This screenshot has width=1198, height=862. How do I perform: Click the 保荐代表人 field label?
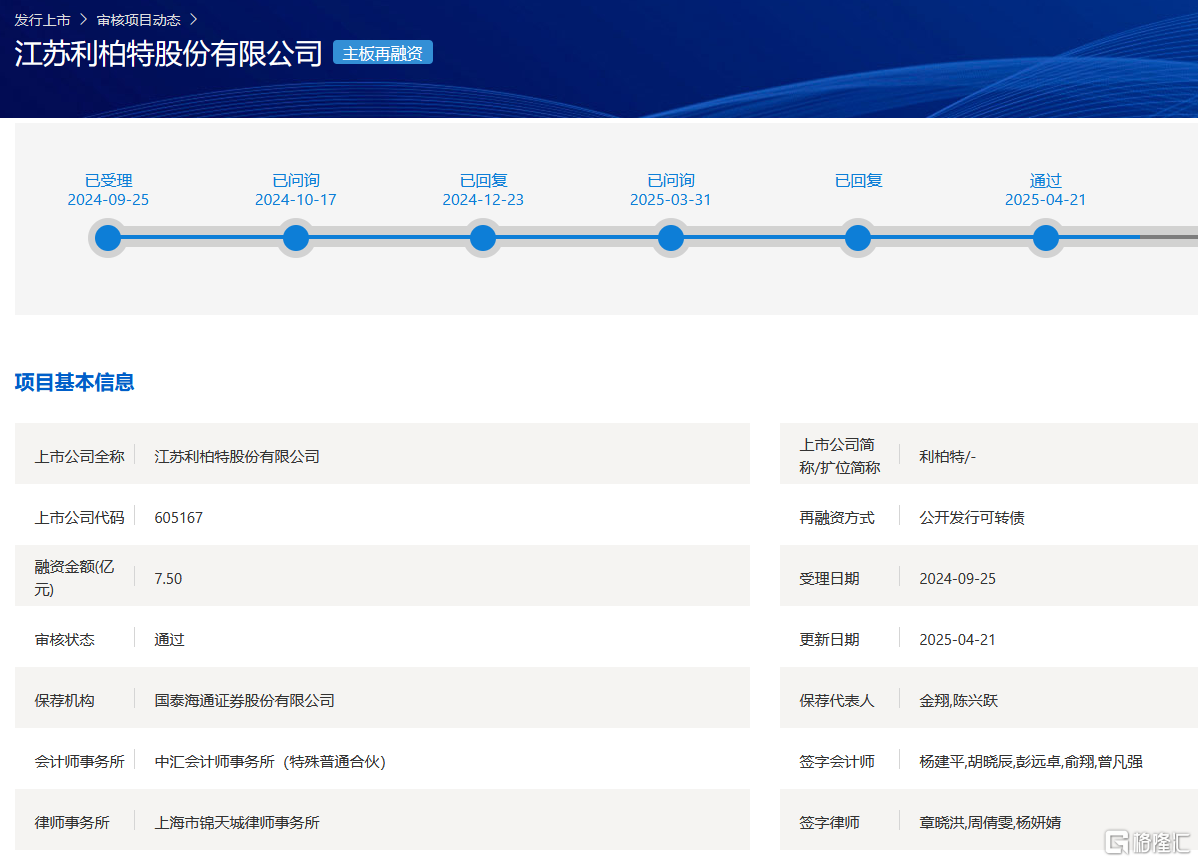(x=837, y=701)
